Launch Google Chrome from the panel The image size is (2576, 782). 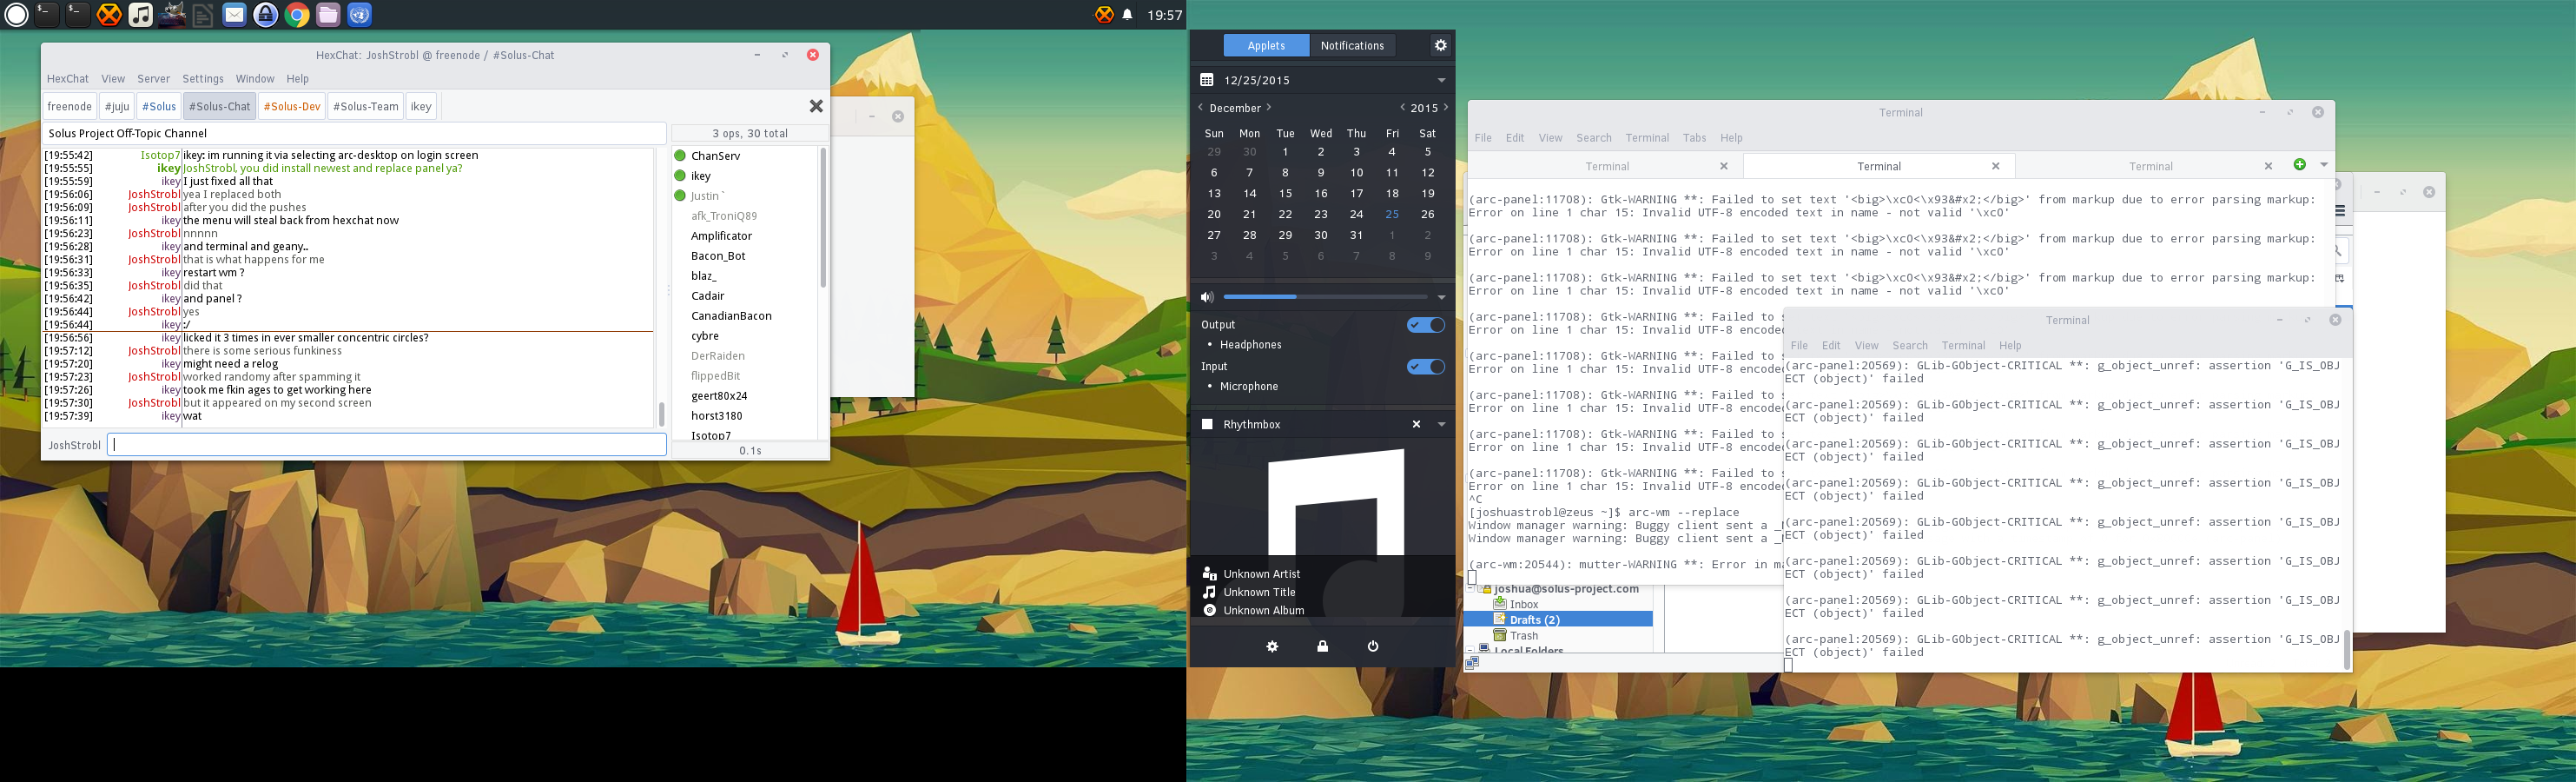tap(297, 15)
